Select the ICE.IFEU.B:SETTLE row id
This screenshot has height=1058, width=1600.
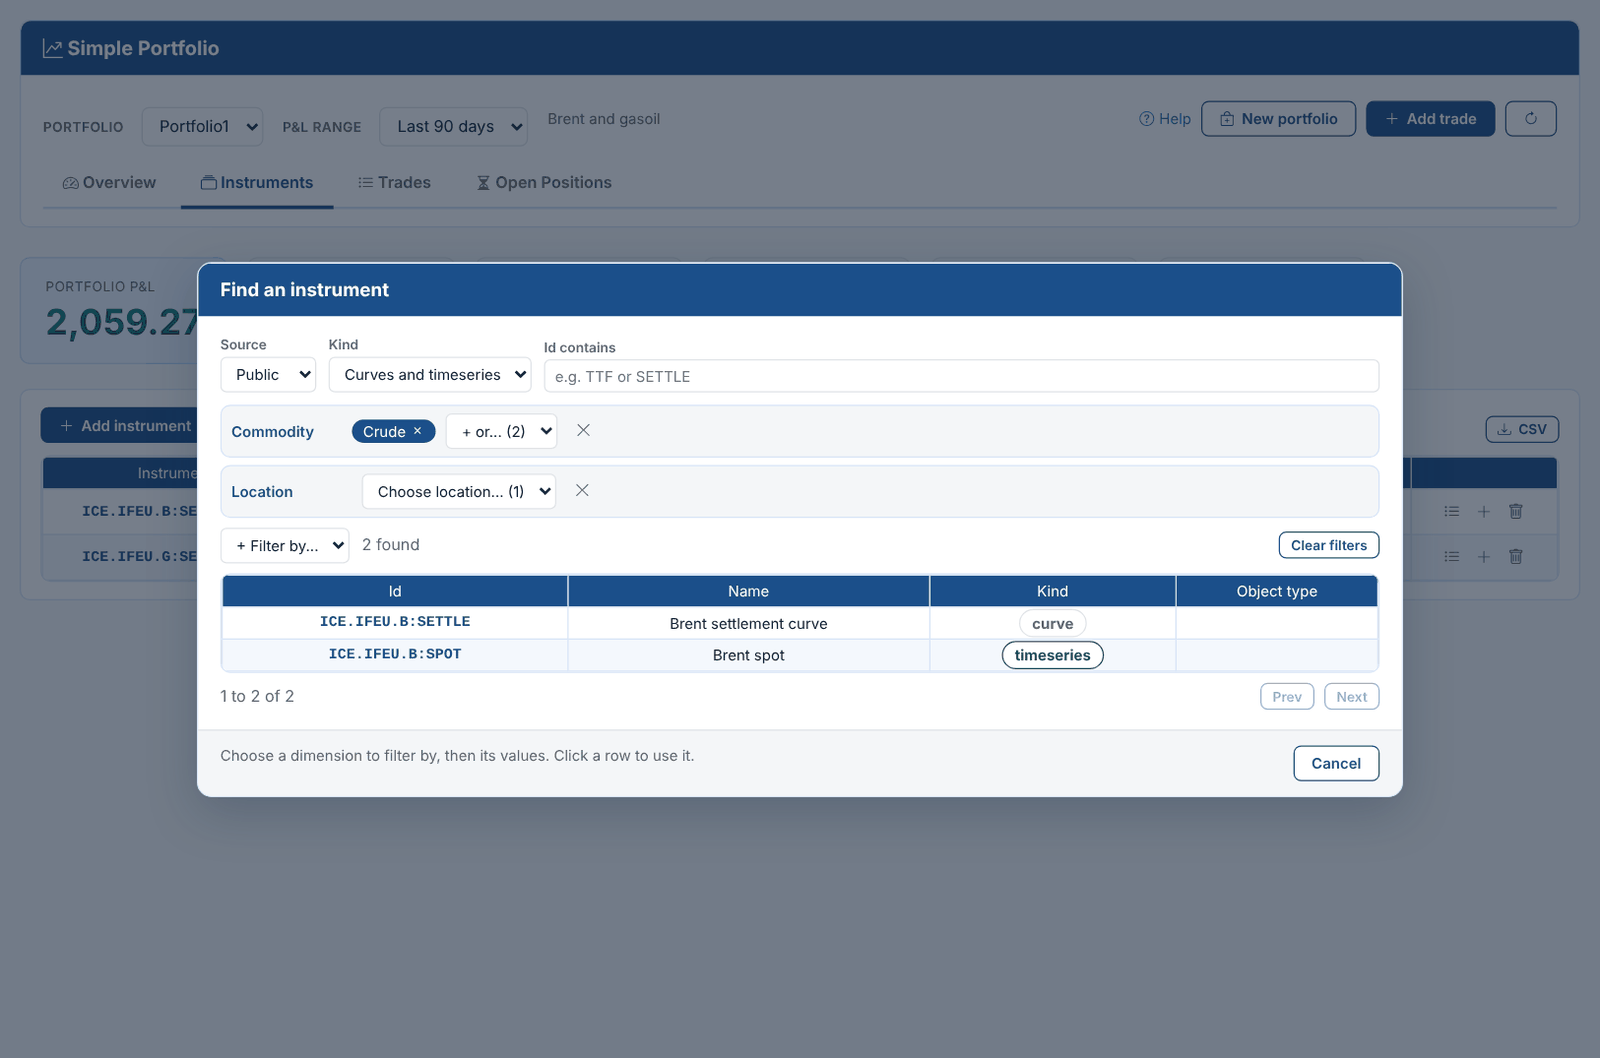395,622
